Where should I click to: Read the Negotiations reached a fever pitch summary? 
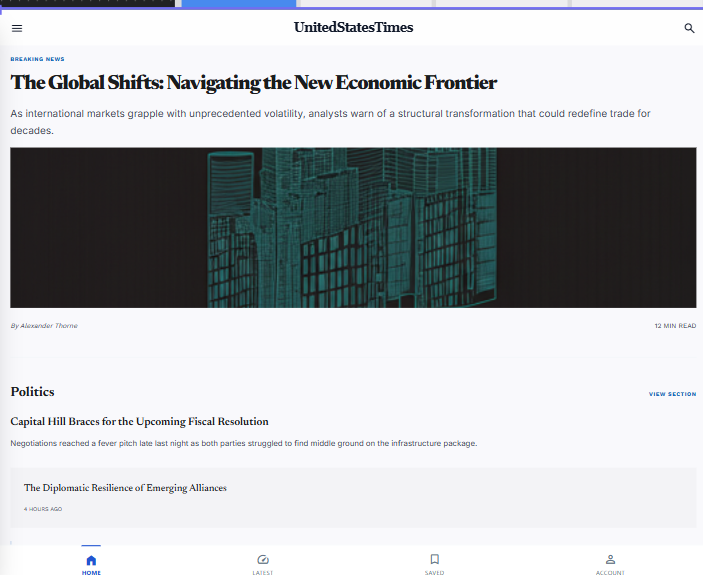[x=243, y=443]
